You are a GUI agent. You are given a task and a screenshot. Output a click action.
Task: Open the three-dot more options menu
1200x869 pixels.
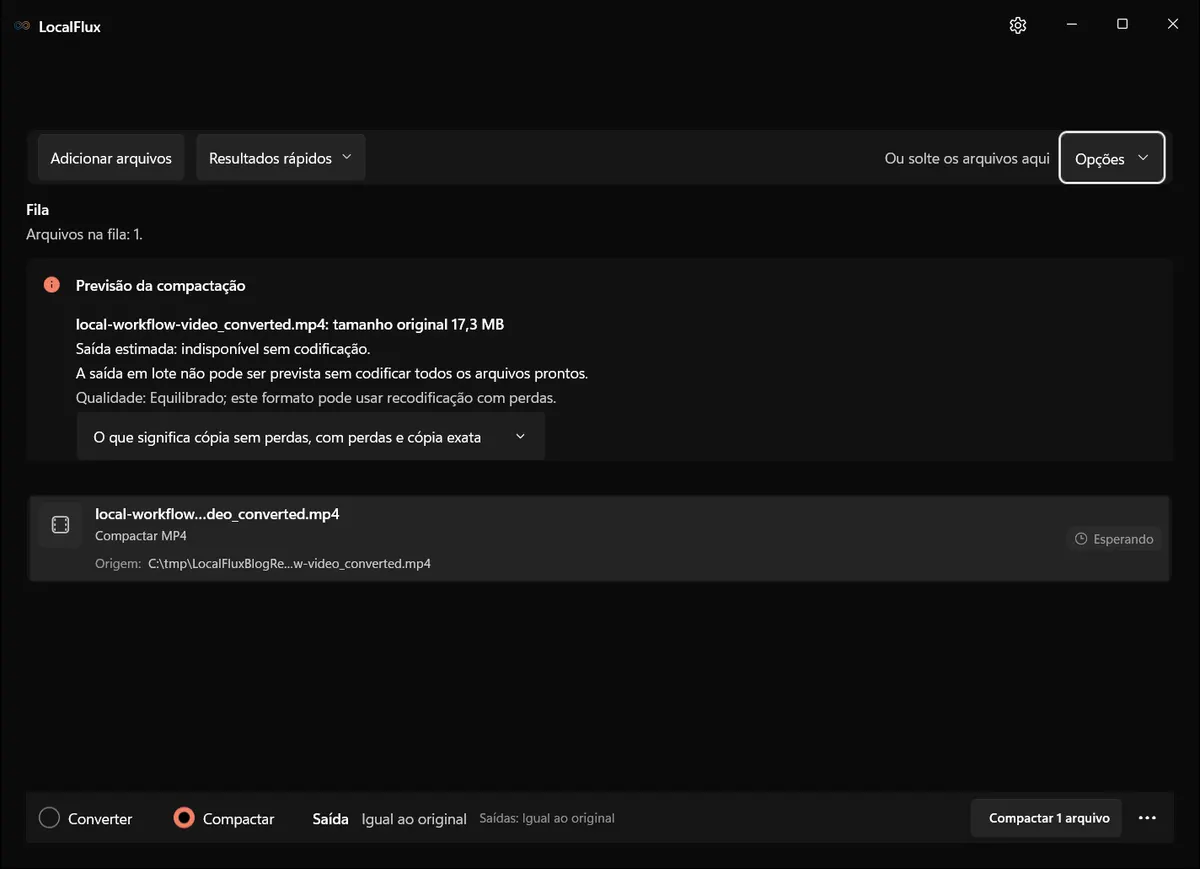click(x=1147, y=818)
